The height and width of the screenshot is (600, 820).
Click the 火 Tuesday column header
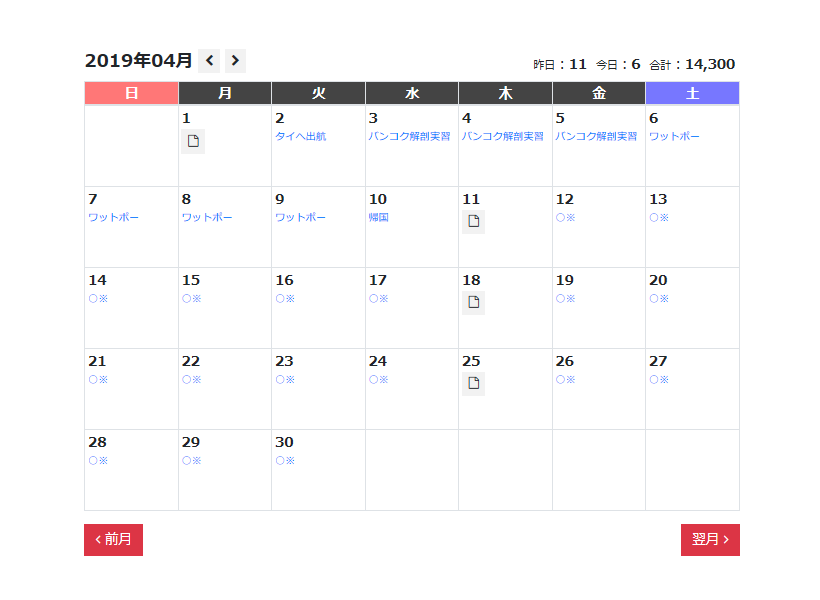pos(318,93)
